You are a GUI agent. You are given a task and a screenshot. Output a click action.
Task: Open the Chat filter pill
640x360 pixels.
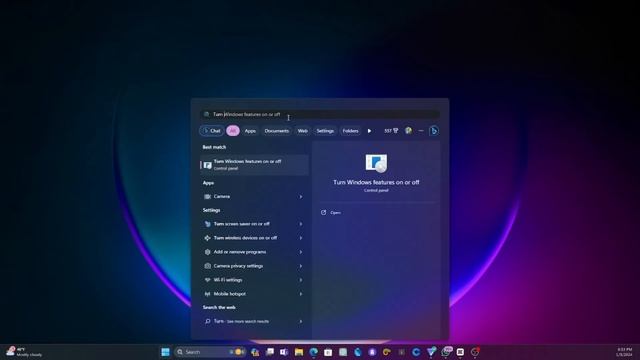[x=211, y=131]
